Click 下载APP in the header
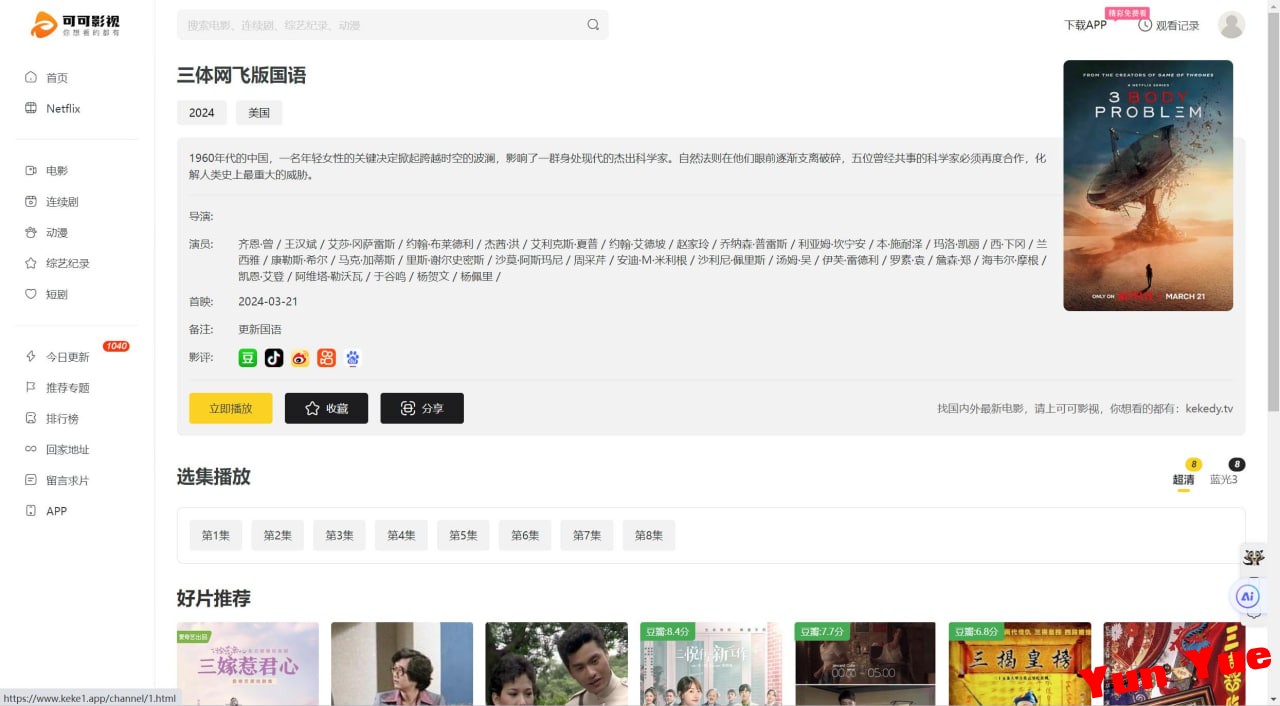This screenshot has height=706, width=1280. [1085, 25]
